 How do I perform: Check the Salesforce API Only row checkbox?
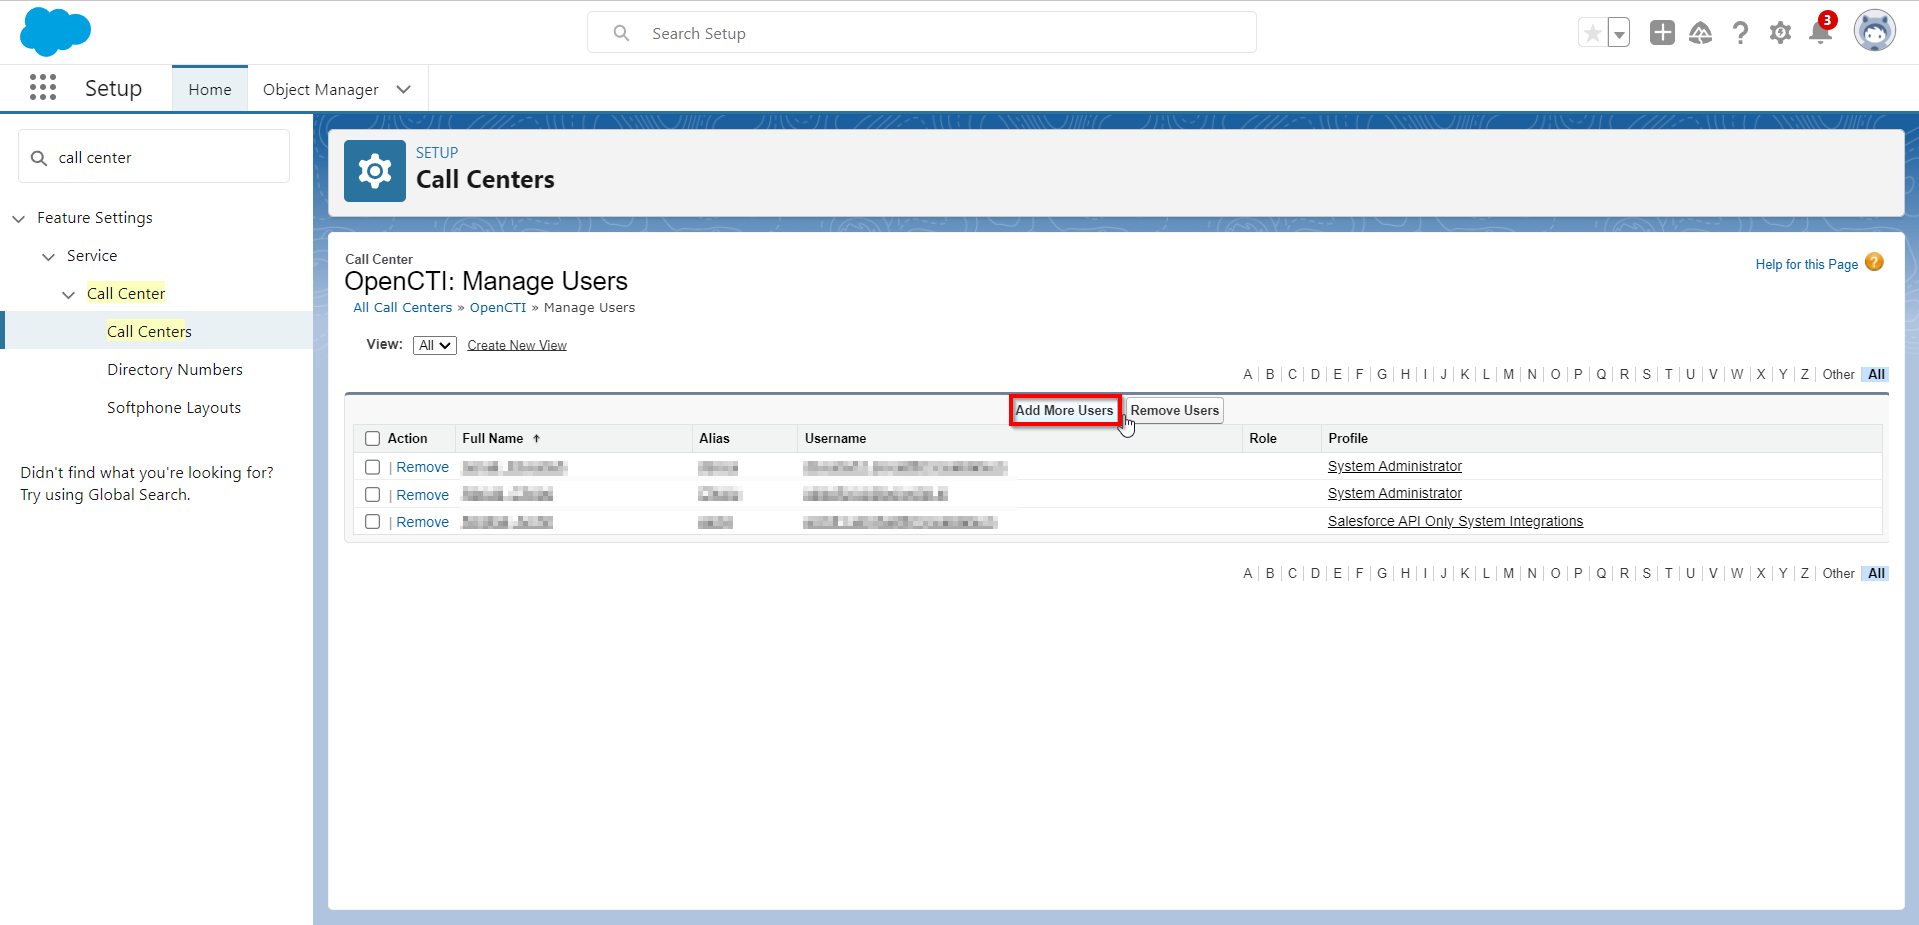tap(373, 522)
